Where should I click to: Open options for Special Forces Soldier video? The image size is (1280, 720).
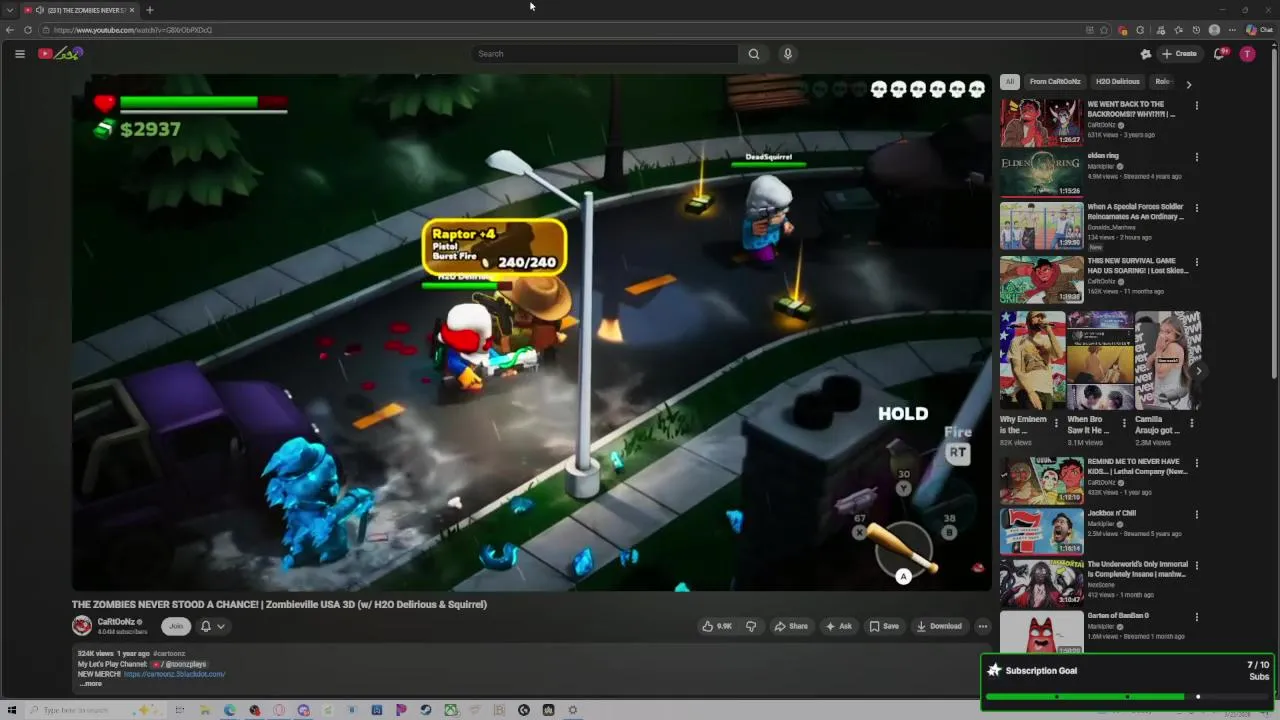tap(1196, 208)
